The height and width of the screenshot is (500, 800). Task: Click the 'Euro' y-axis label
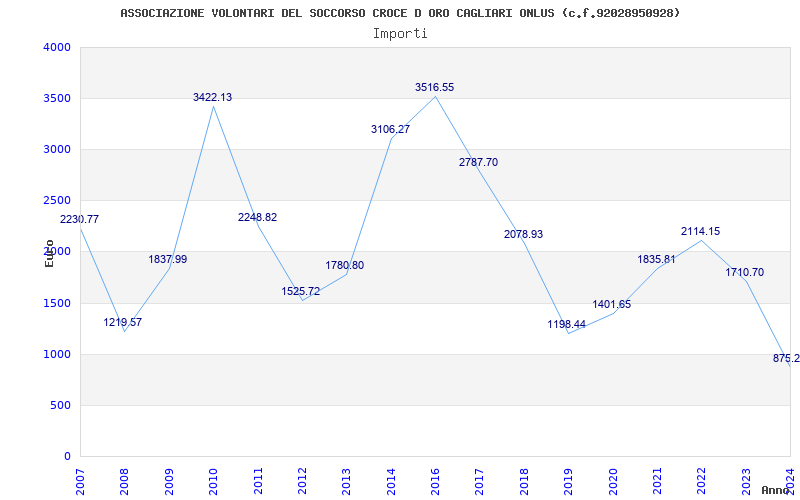pos(49,253)
